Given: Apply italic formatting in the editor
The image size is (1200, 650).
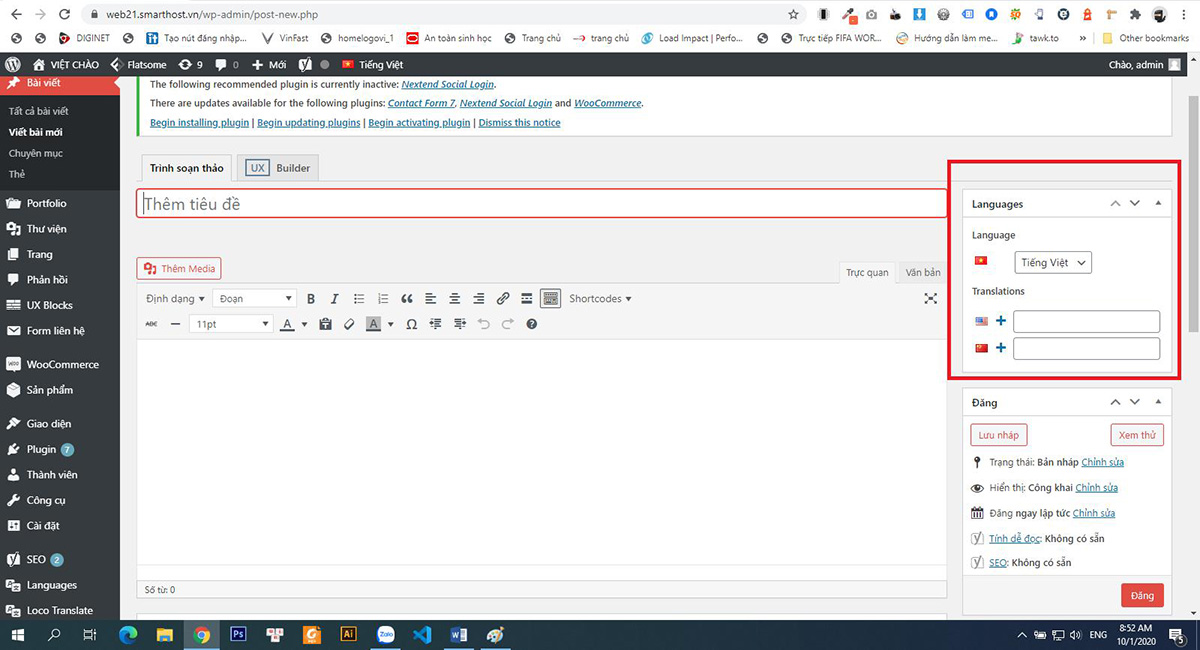Looking at the screenshot, I should point(334,298).
